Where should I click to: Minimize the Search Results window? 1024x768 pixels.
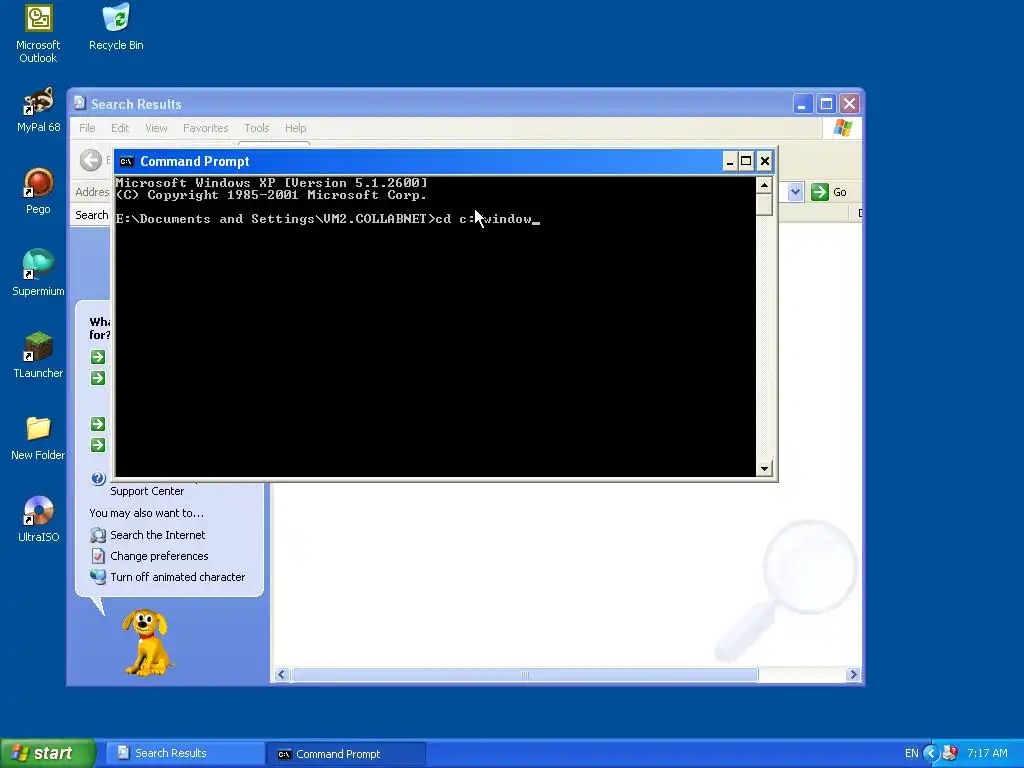click(x=803, y=104)
